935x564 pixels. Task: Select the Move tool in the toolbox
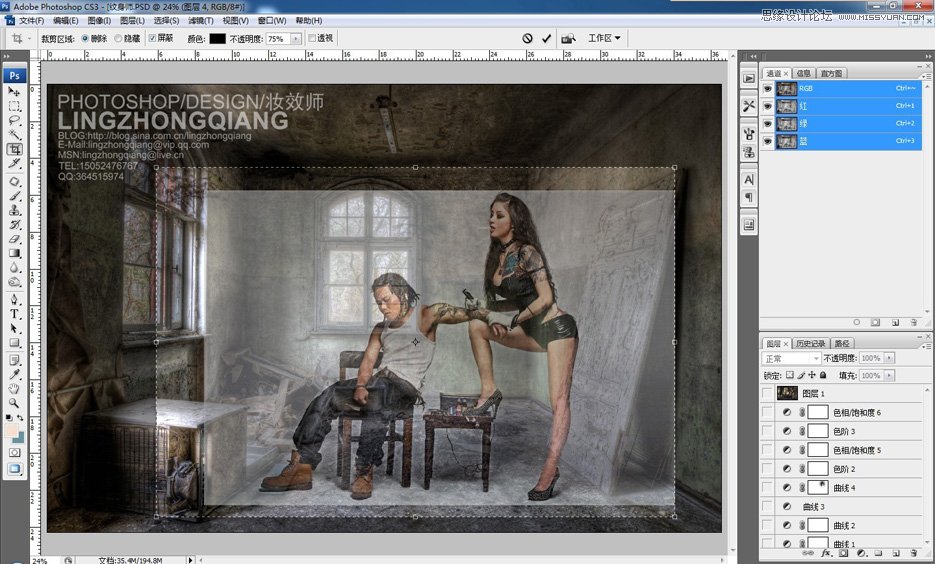point(15,91)
